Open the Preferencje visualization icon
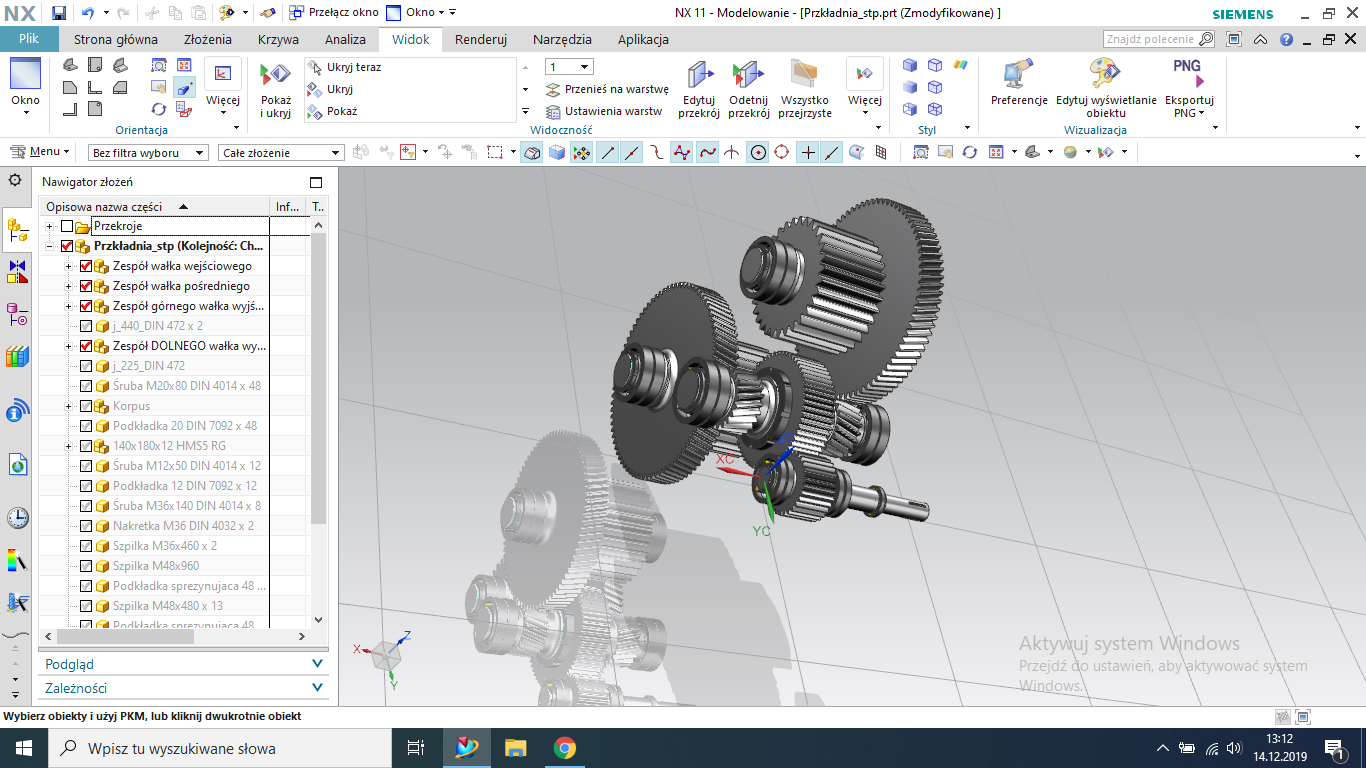This screenshot has width=1366, height=768. coord(1019,76)
